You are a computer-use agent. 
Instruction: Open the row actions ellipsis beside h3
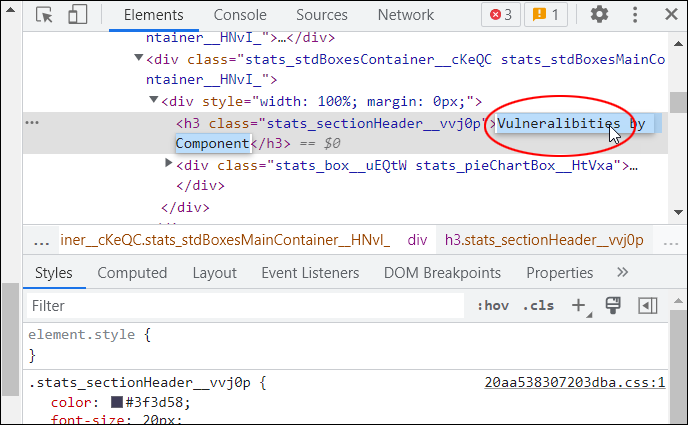tap(32, 122)
